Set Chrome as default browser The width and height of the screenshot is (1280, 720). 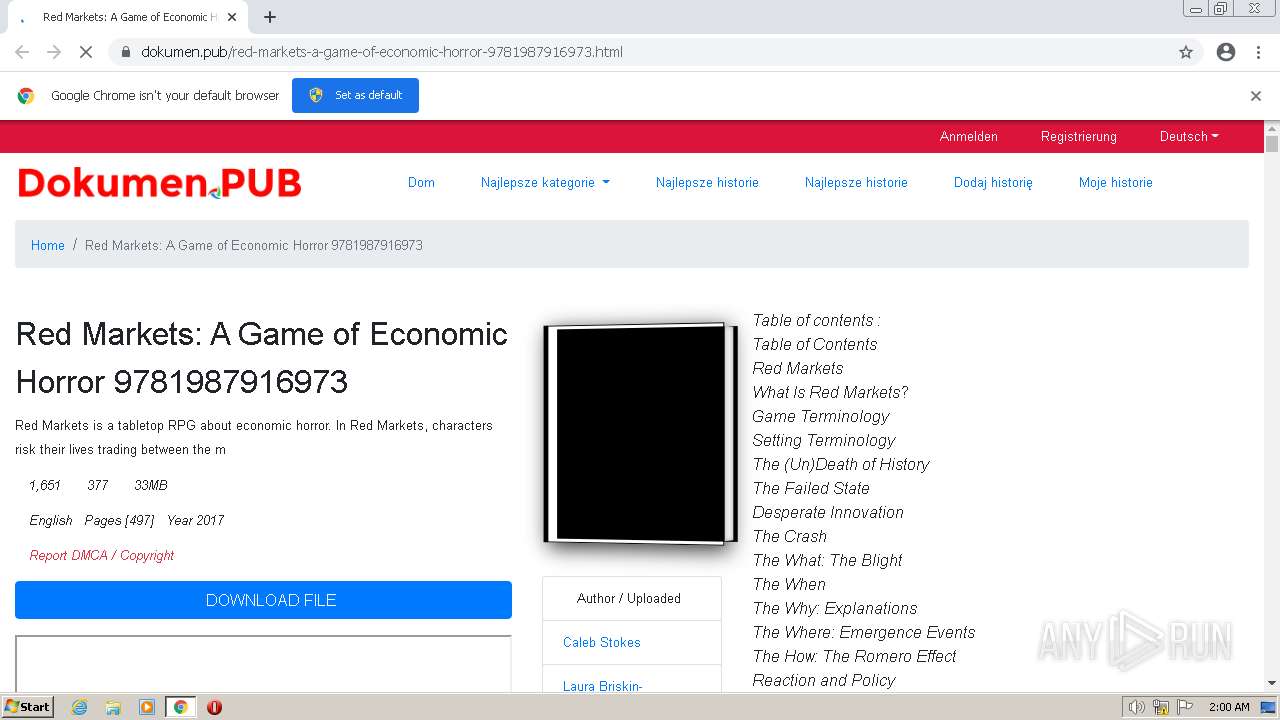tap(355, 95)
